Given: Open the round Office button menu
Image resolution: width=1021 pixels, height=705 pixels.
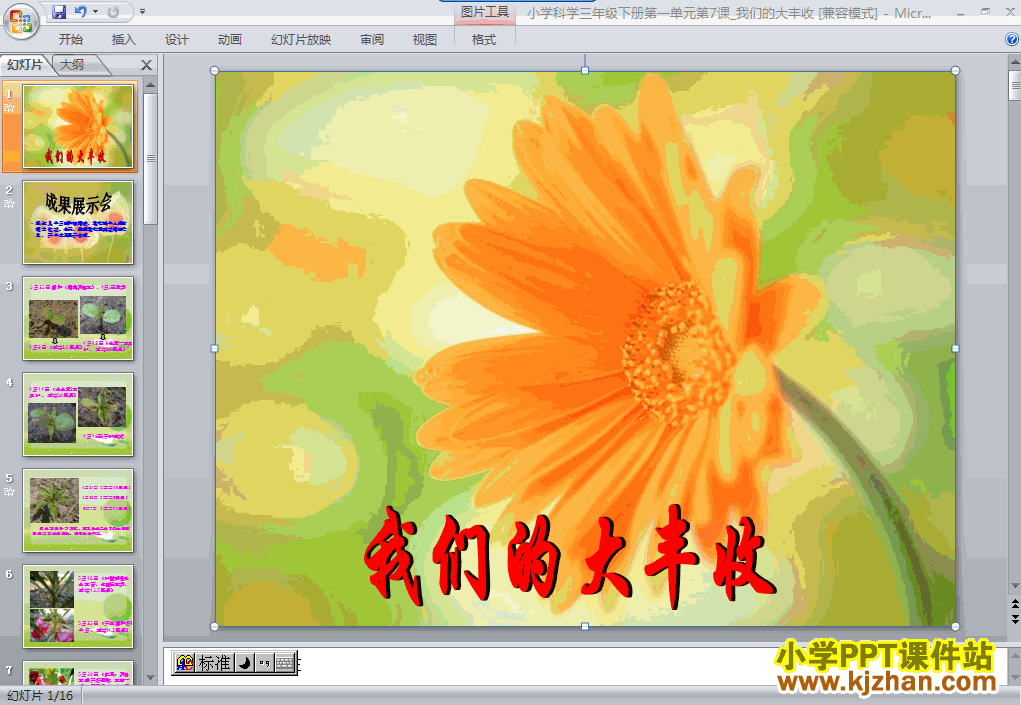Looking at the screenshot, I should tap(21, 21).
